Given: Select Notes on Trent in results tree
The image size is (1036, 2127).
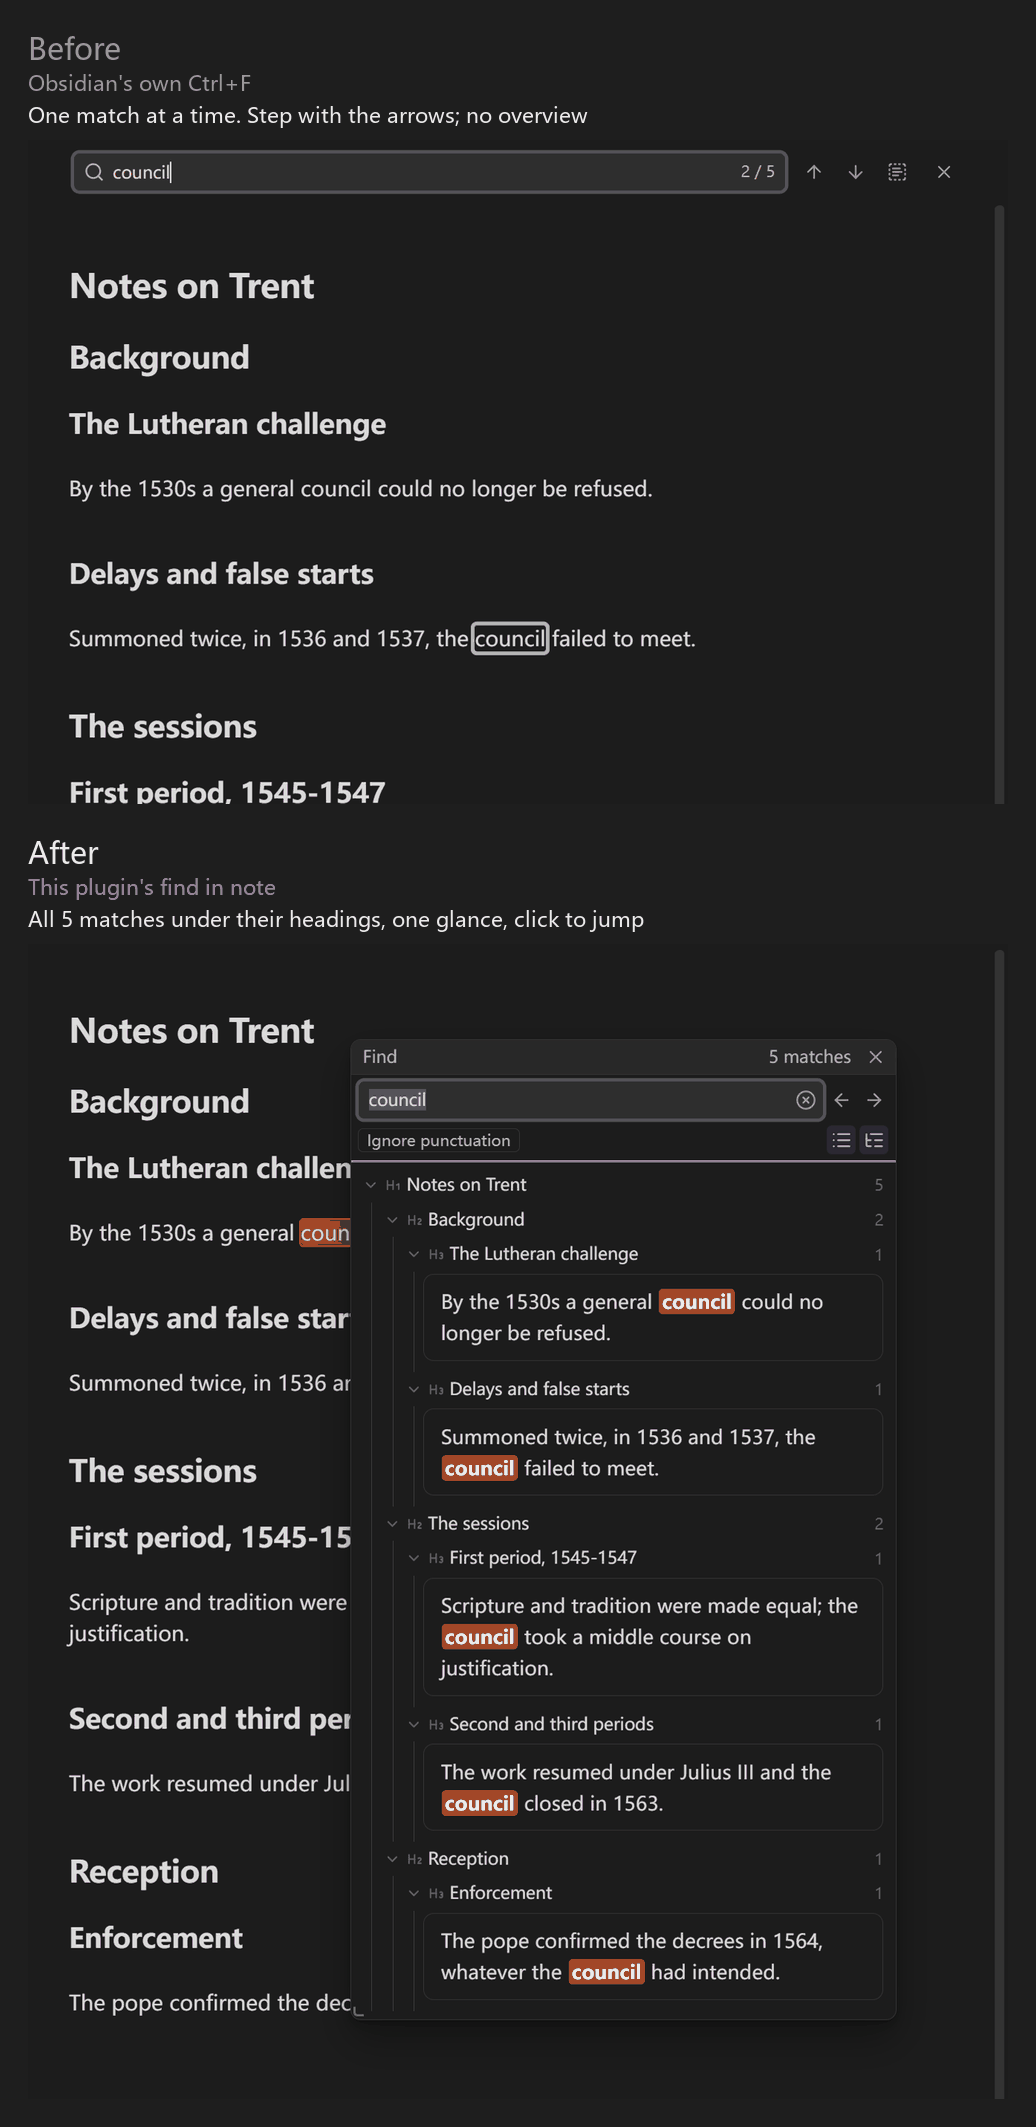Looking at the screenshot, I should 623,1185.
